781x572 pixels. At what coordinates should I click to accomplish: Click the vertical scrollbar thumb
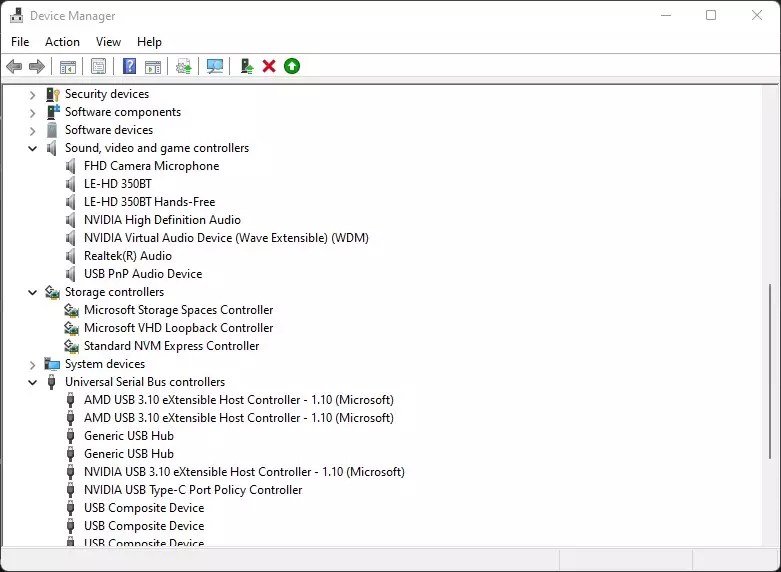coord(771,372)
